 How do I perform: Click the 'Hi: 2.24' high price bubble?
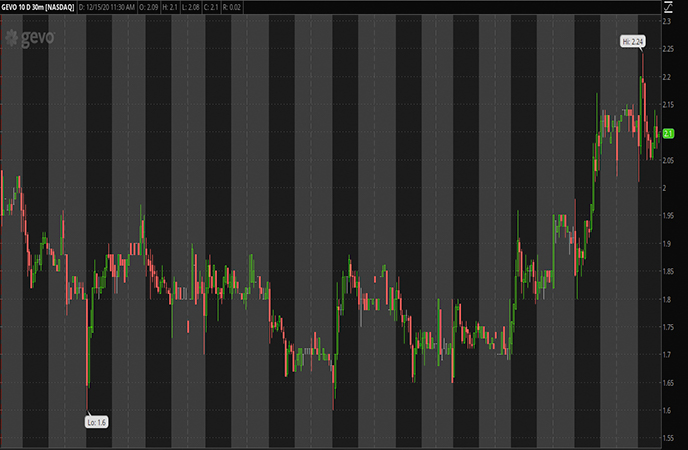pos(633,41)
